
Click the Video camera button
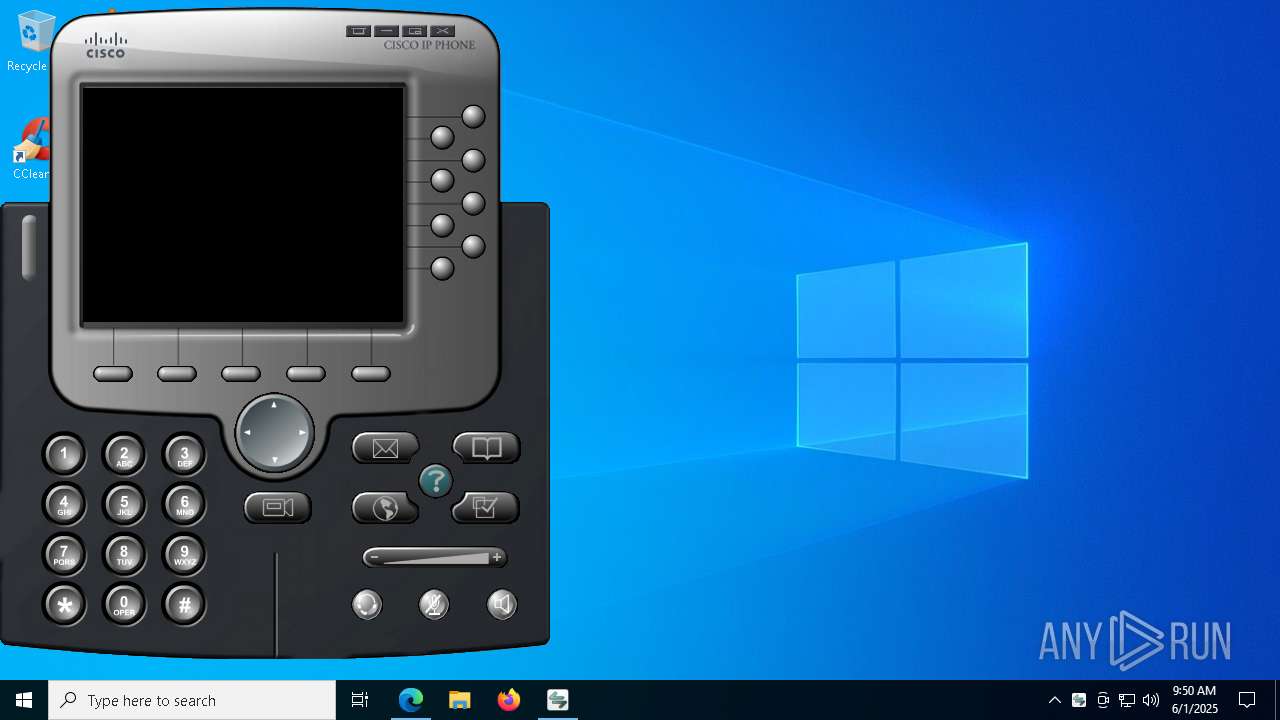[278, 508]
